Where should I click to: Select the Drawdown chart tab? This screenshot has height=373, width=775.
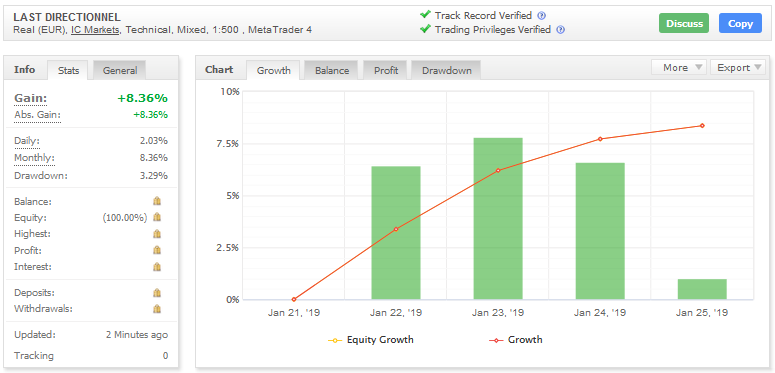click(446, 70)
